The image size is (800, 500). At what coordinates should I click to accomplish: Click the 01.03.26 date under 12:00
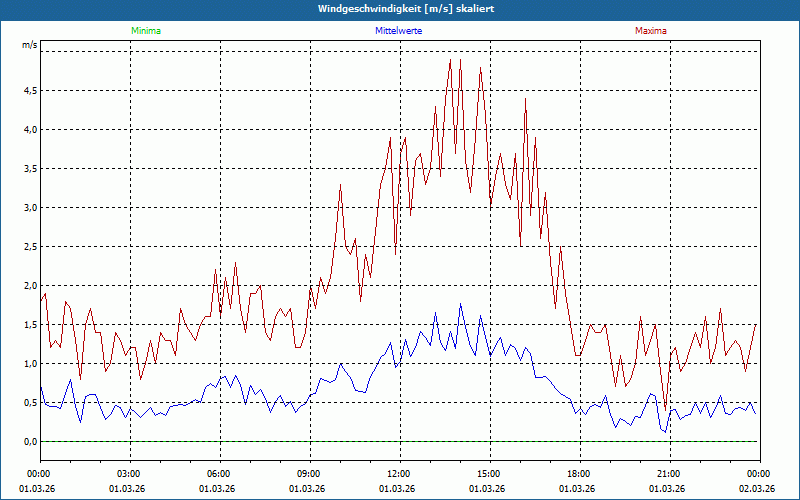click(397, 489)
